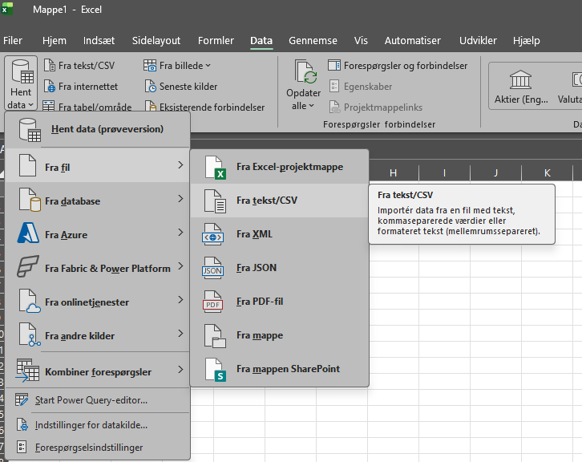Click the Projektmappelinks button
Screen dimensions: 582x462
coord(376,107)
